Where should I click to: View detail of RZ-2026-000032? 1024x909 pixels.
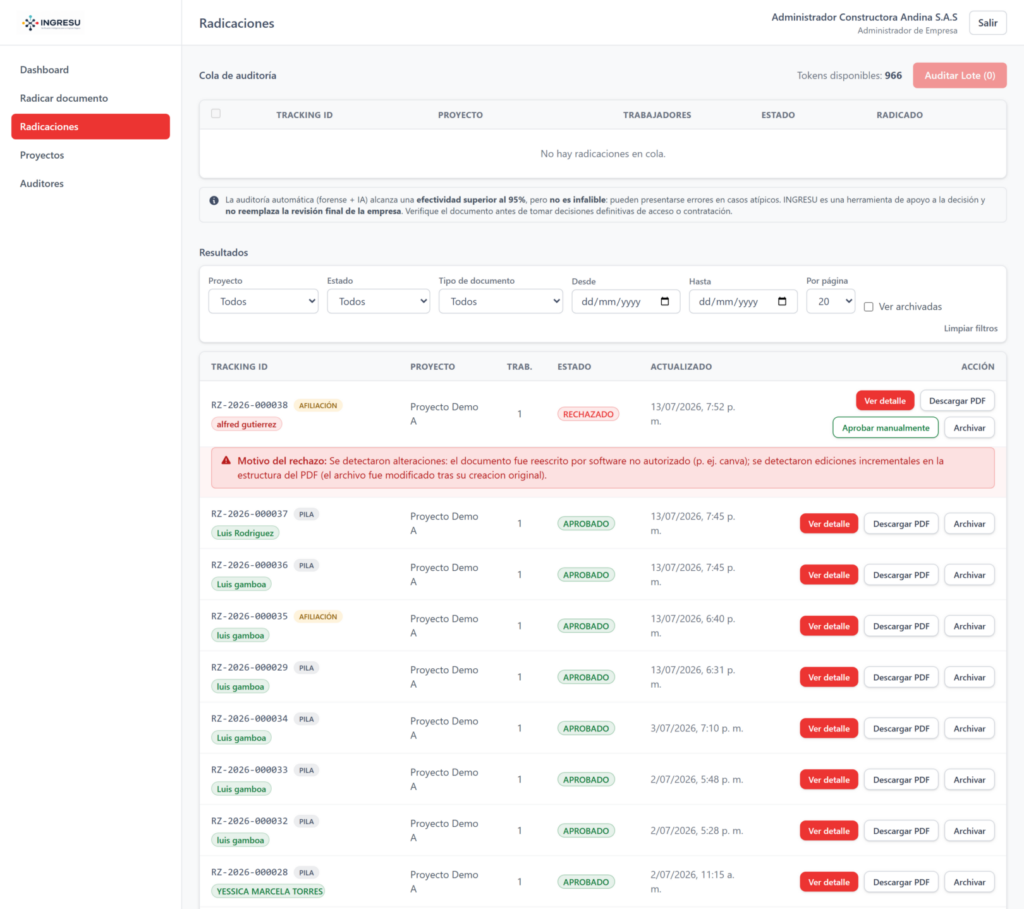coord(829,831)
